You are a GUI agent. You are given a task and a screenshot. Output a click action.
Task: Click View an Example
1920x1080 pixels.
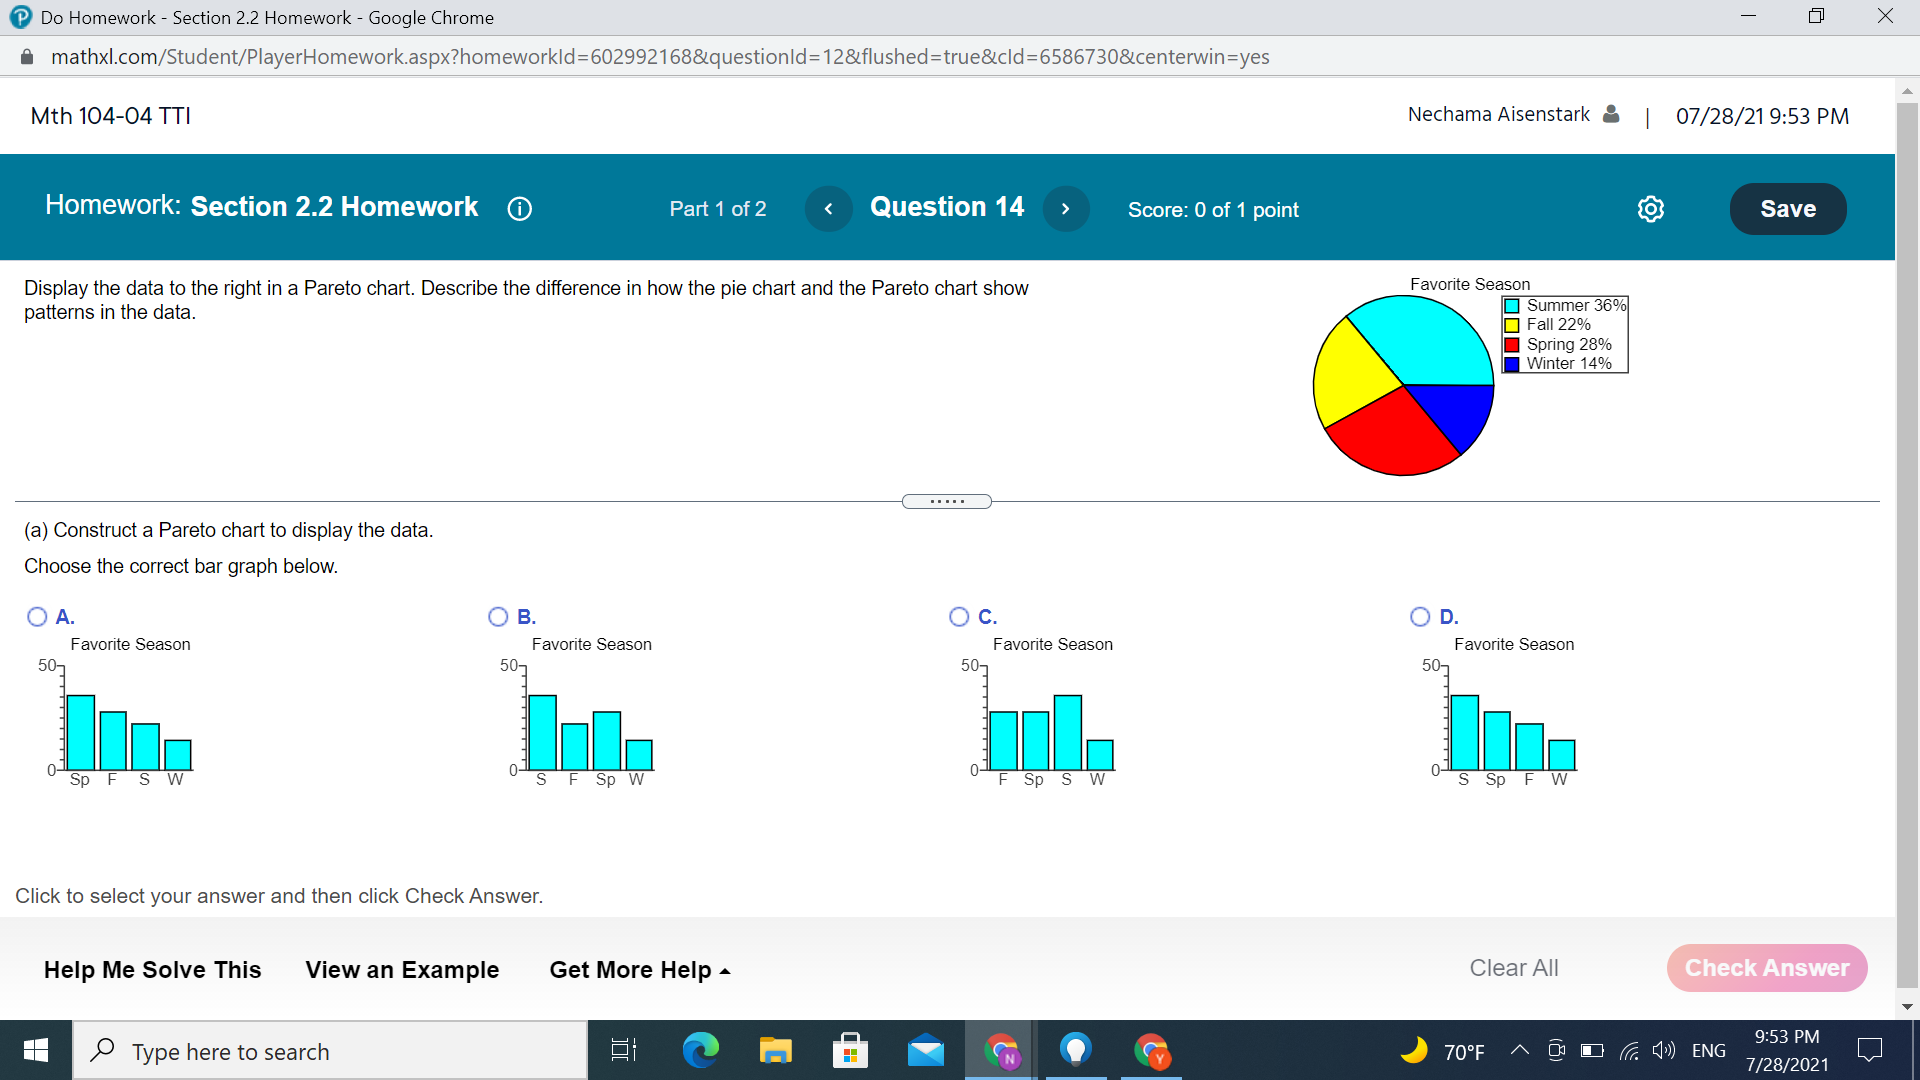coord(402,970)
